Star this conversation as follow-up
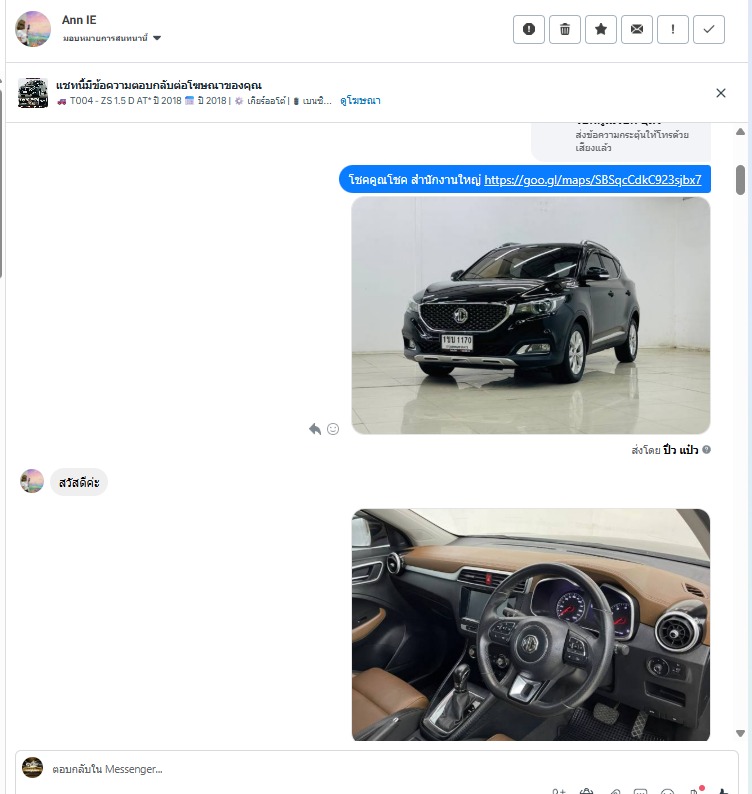752x794 pixels. pos(601,29)
